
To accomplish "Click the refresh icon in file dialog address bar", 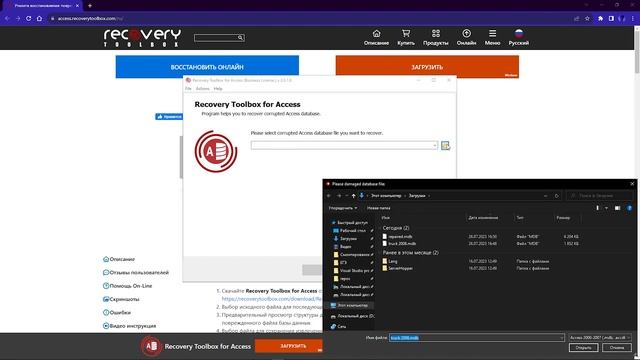I will coord(557,196).
